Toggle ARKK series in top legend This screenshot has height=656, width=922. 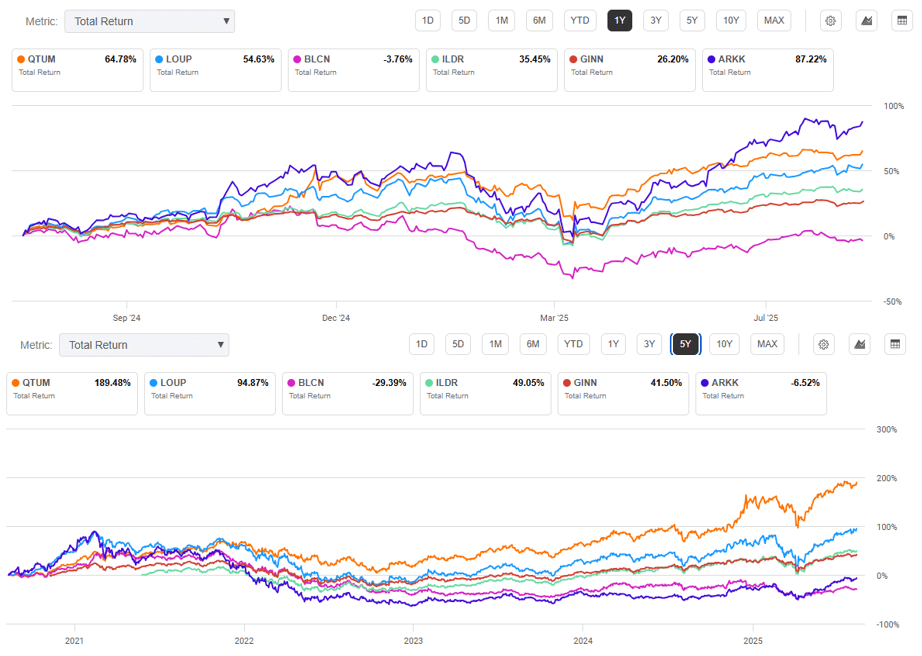768,70
